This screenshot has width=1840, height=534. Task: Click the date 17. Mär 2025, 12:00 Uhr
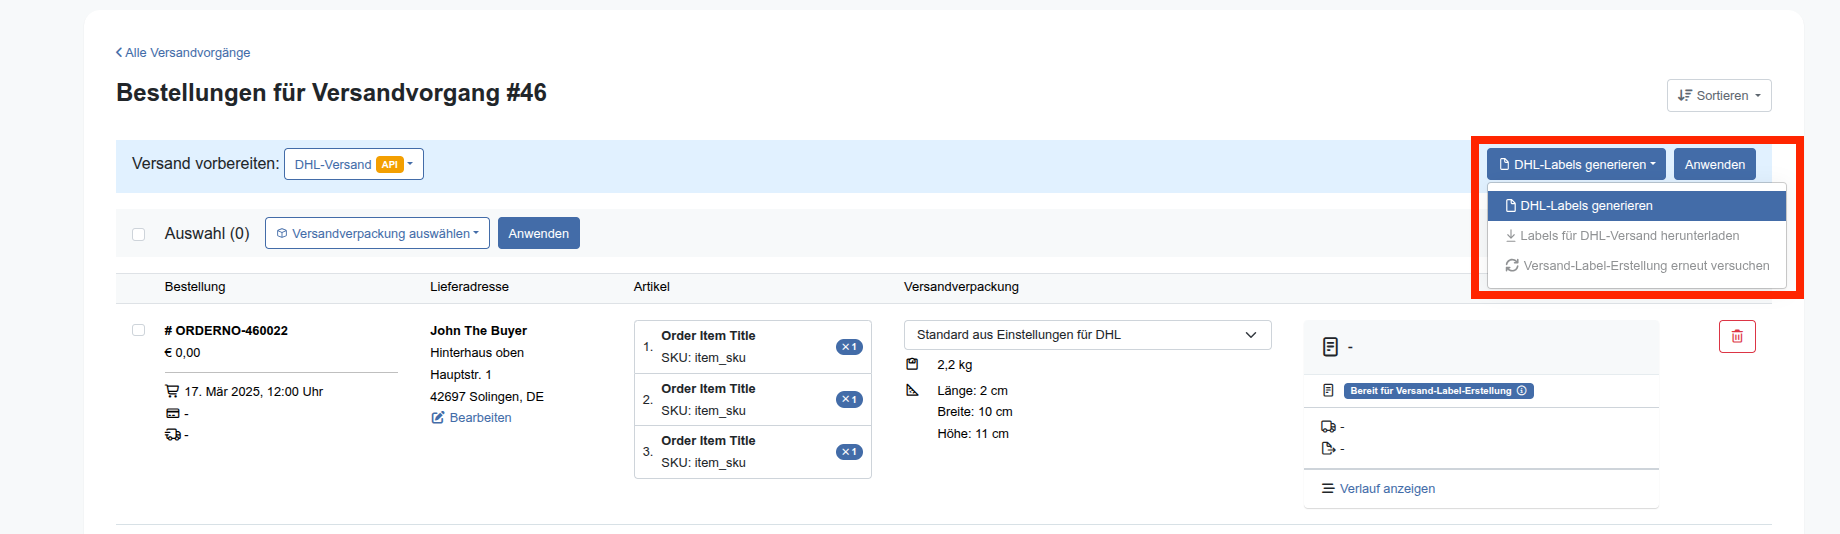pos(253,392)
